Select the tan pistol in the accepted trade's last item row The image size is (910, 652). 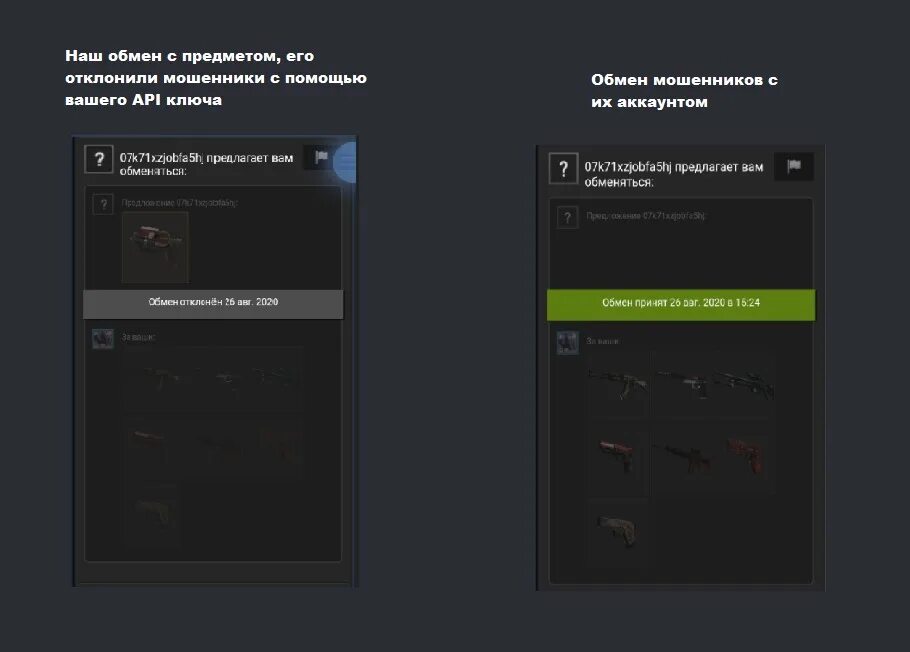pos(618,531)
